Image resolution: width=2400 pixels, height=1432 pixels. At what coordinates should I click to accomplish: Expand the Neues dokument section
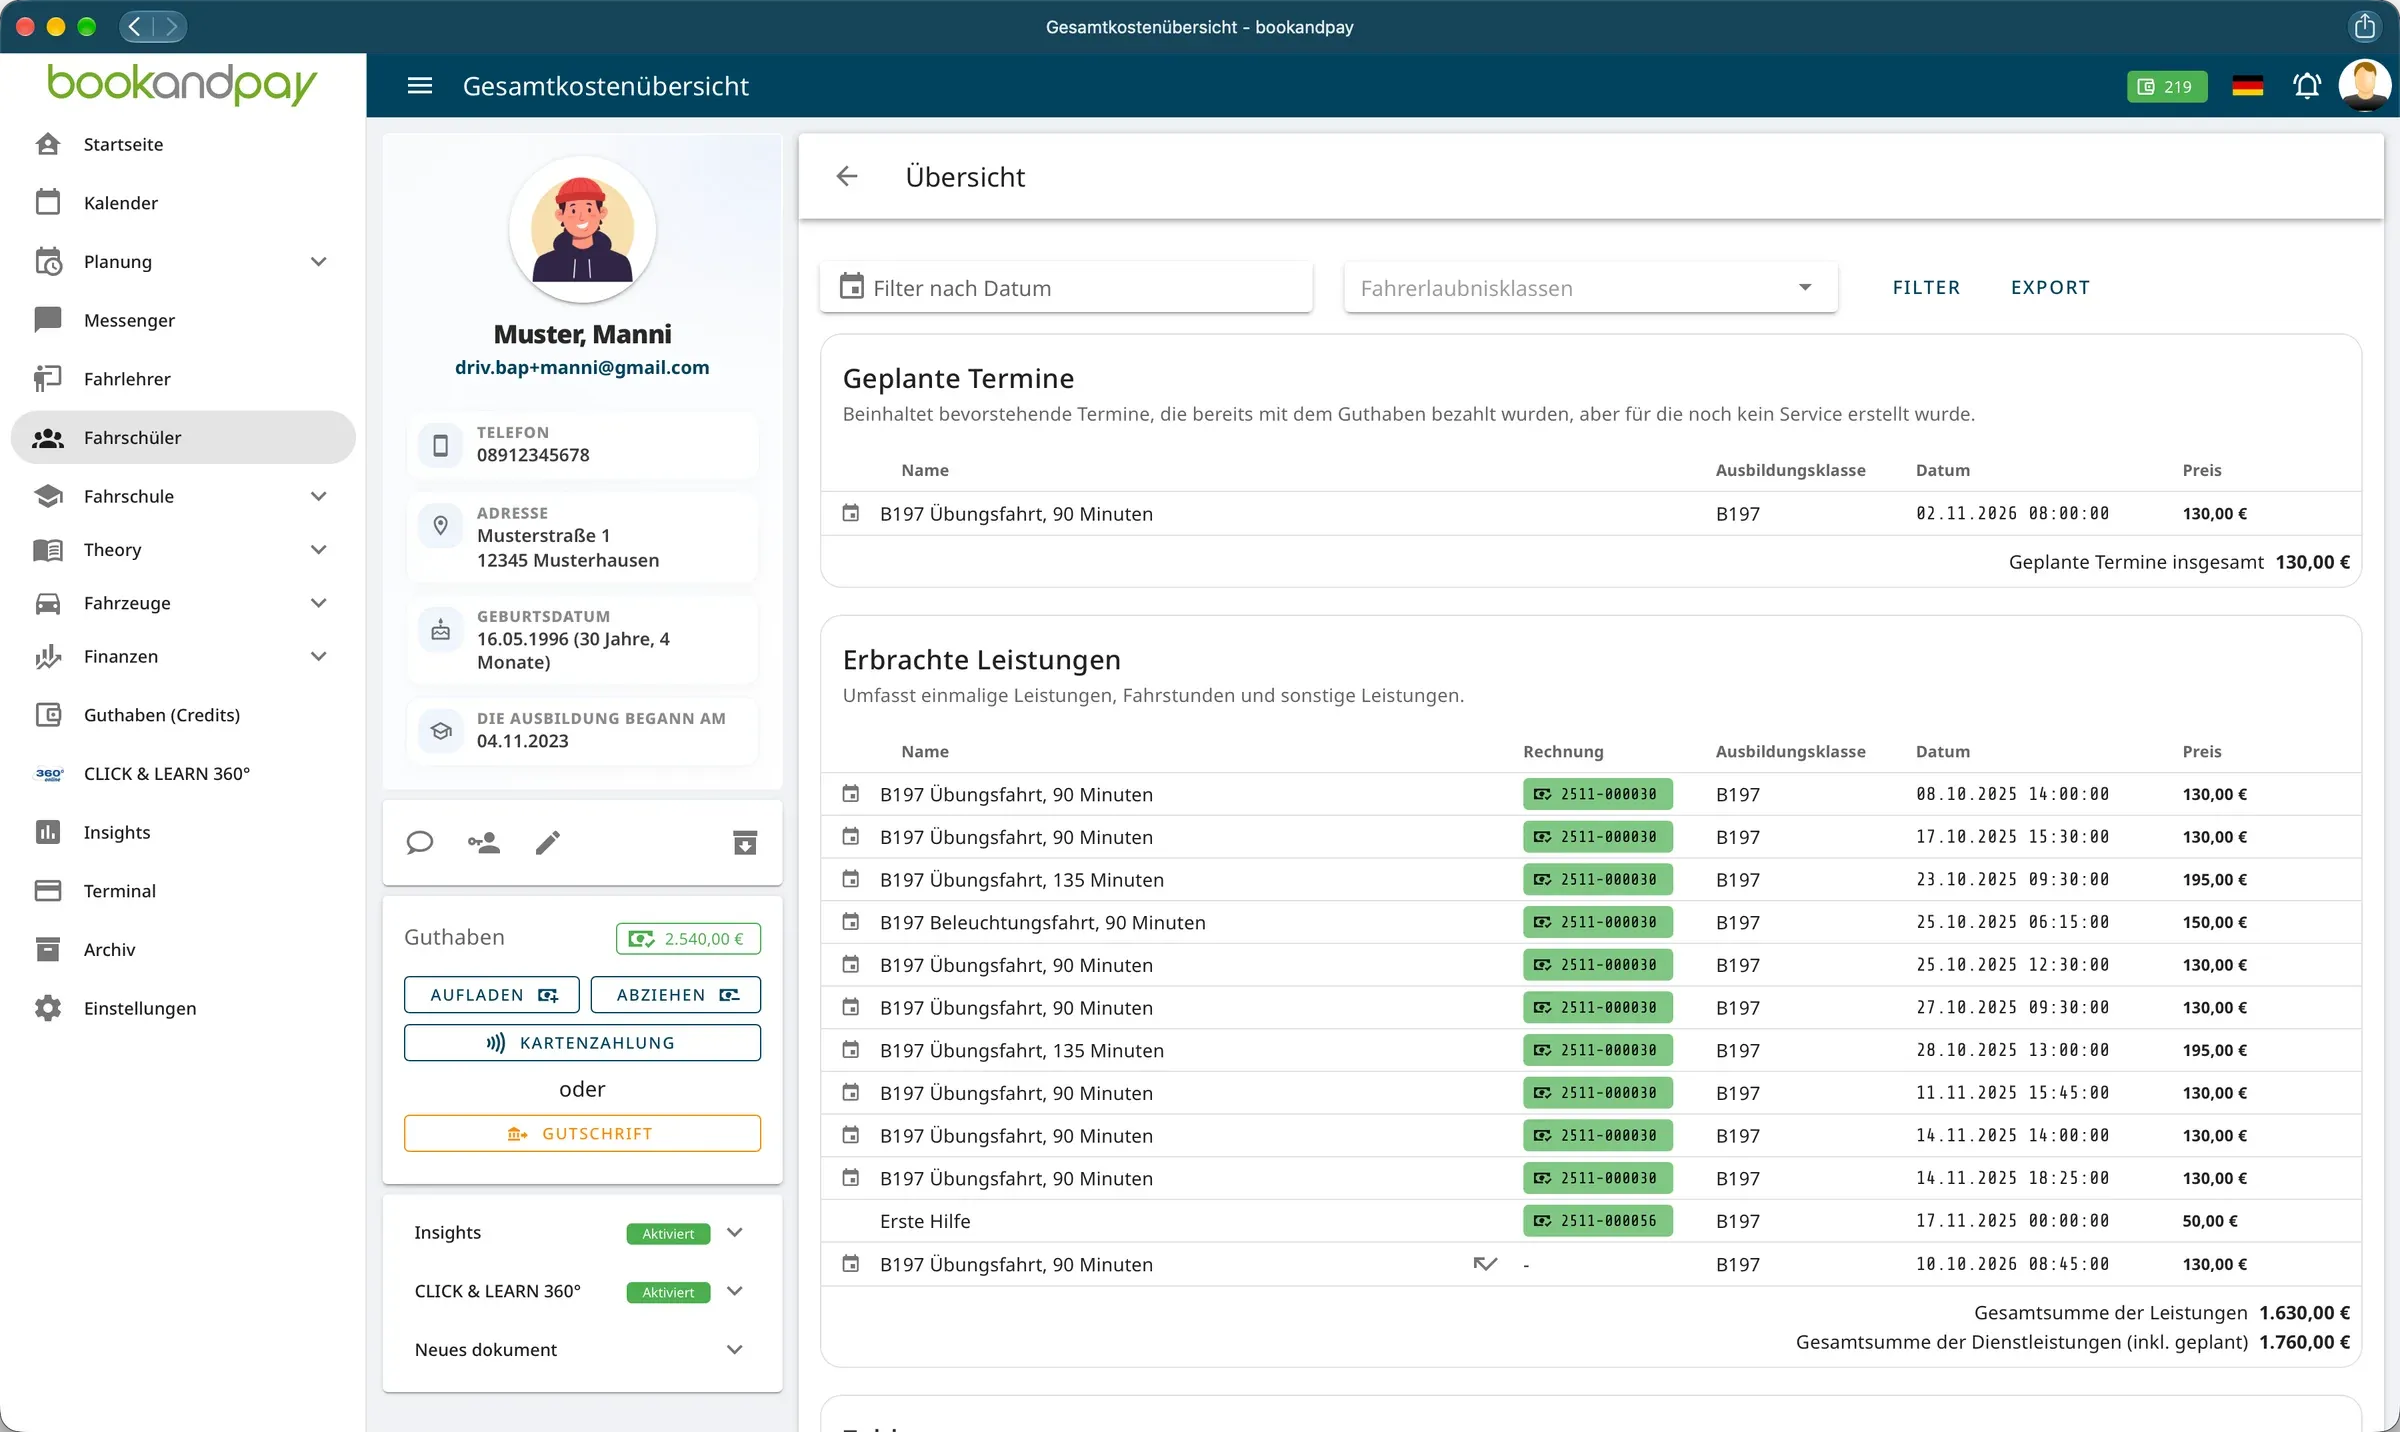(x=735, y=1350)
